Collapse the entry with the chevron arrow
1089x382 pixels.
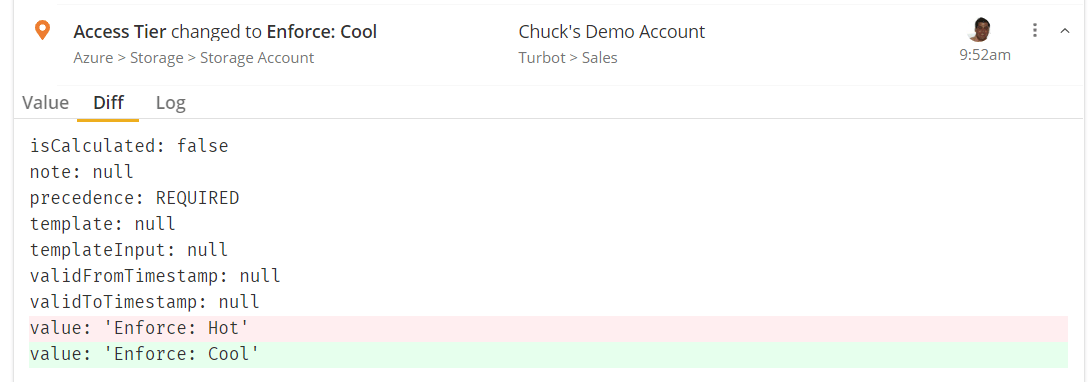1065,30
